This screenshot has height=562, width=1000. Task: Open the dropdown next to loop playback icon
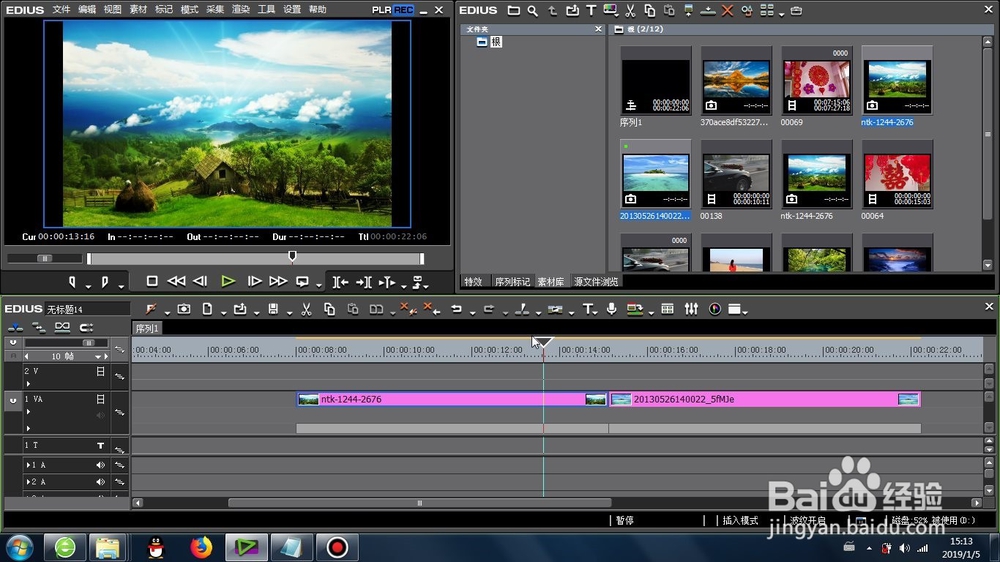[318, 286]
